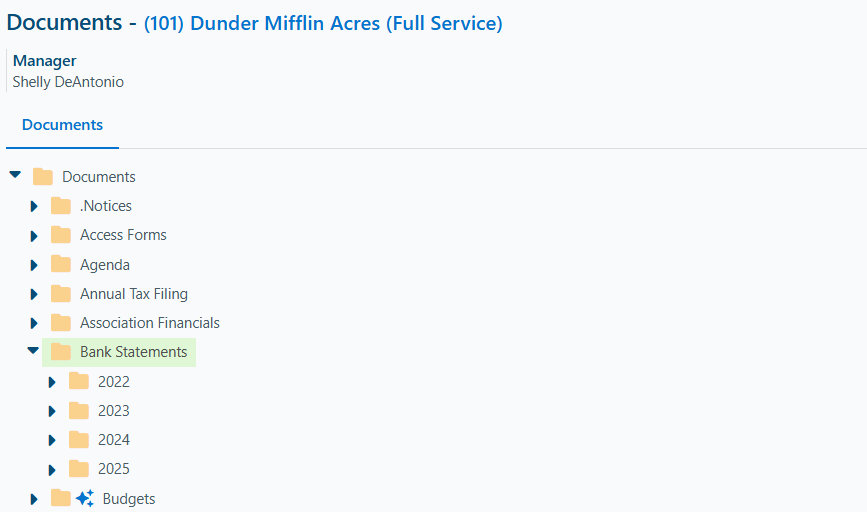This screenshot has height=512, width=867.
Task: Click the .Notices folder icon
Action: point(61,206)
